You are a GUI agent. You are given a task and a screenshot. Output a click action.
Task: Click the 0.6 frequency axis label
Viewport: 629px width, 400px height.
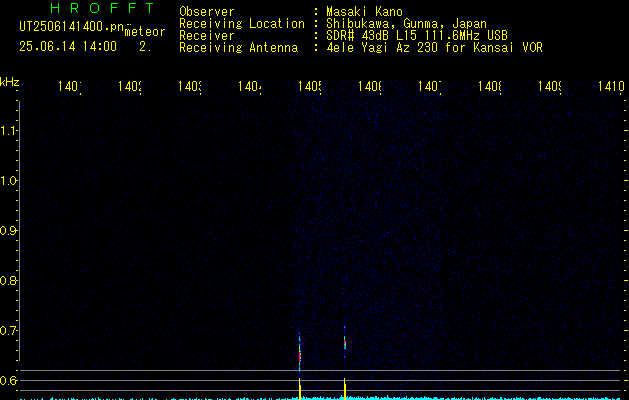point(9,380)
